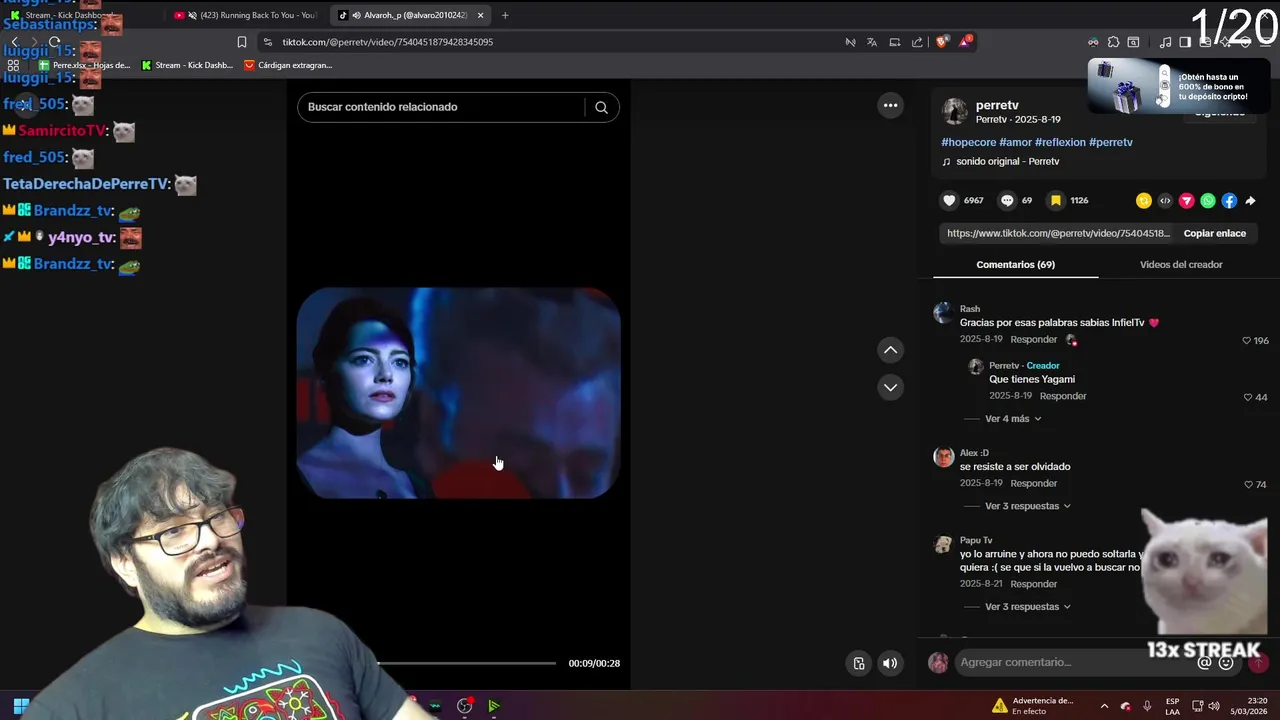
Task: Expand 'Ver 4 más' replies
Action: tap(1013, 419)
